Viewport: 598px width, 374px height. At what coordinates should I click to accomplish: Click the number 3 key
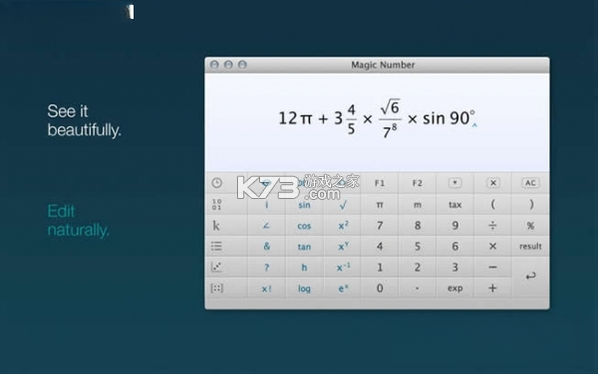pyautogui.click(x=455, y=268)
